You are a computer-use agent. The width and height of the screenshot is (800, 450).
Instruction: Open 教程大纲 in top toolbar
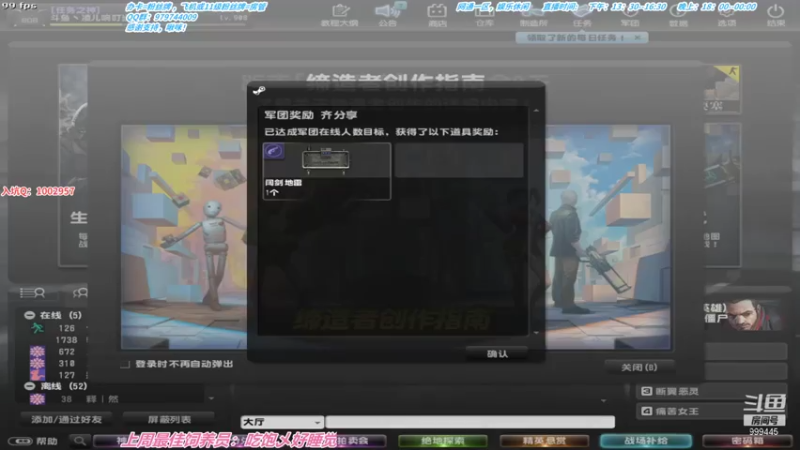click(340, 15)
